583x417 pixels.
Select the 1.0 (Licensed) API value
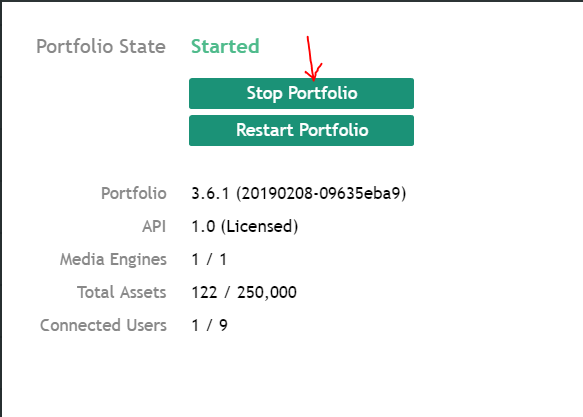coord(245,226)
